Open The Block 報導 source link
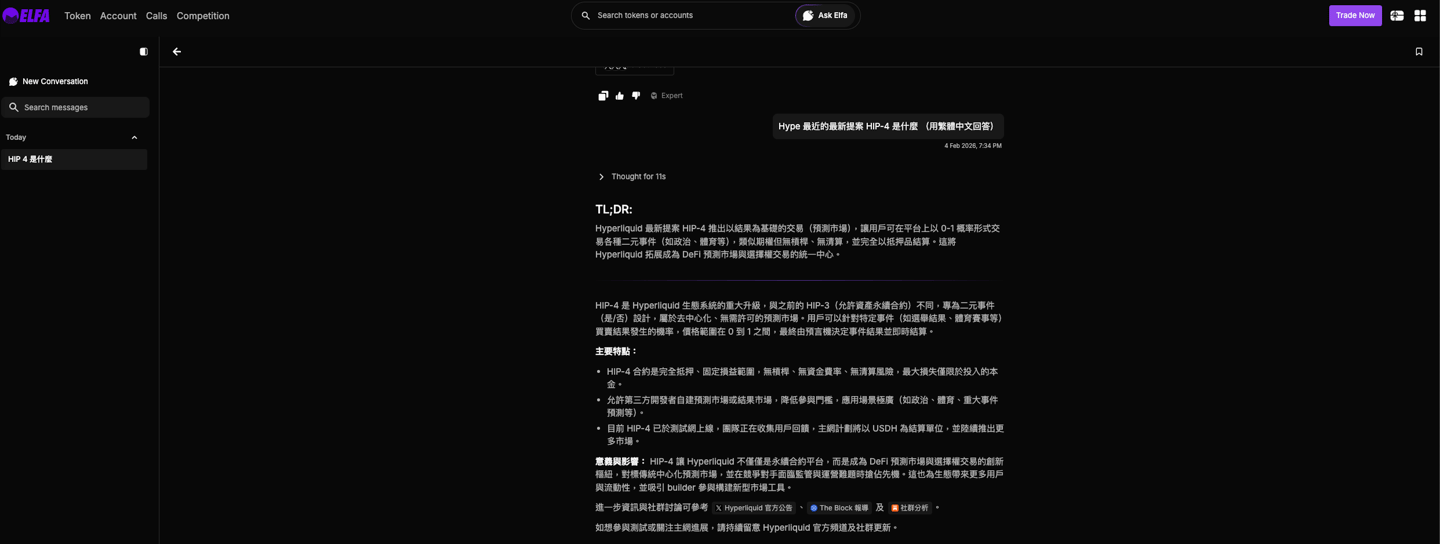This screenshot has width=1440, height=544. click(x=840, y=508)
